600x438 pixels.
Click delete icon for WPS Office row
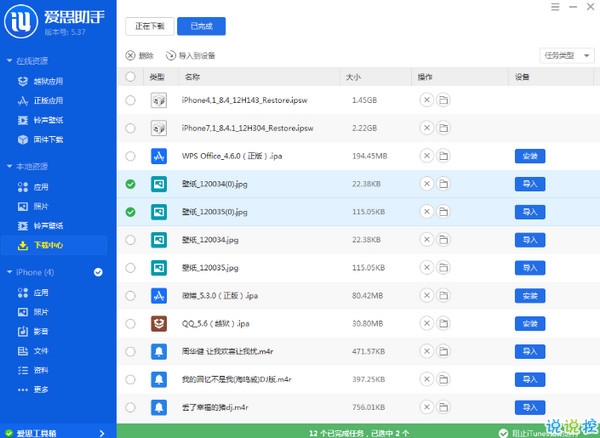coord(427,156)
